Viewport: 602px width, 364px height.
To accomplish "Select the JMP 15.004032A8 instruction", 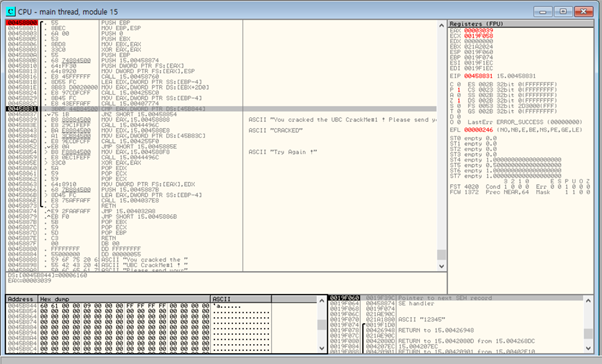I will [x=128, y=211].
